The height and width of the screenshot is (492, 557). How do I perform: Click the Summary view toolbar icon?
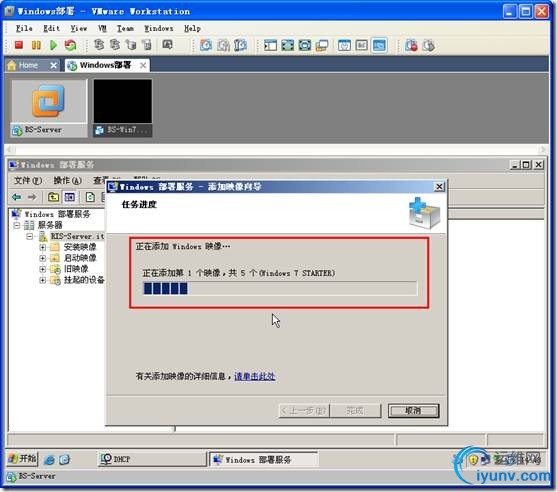pos(344,45)
